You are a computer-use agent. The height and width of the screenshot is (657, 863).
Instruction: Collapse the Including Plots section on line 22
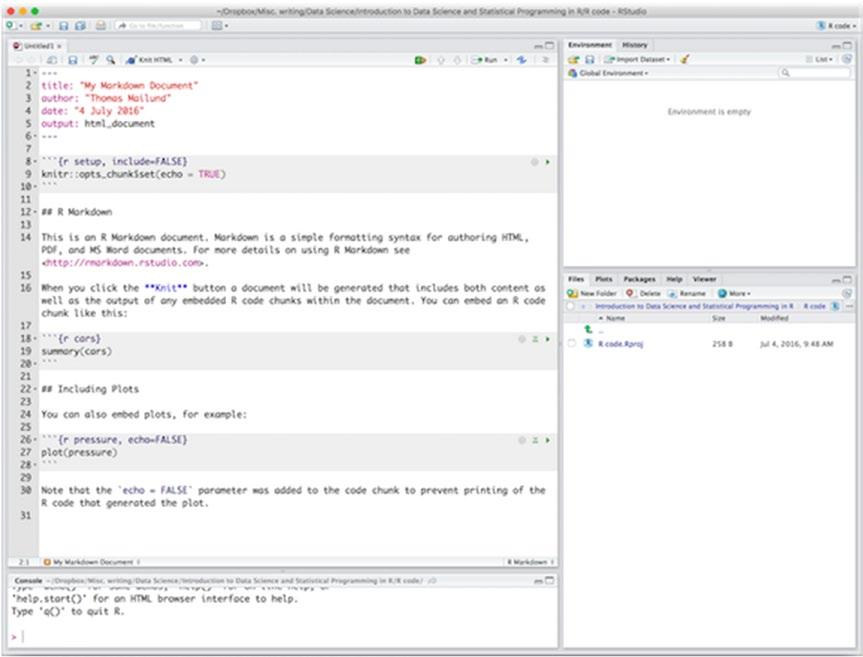pos(36,390)
